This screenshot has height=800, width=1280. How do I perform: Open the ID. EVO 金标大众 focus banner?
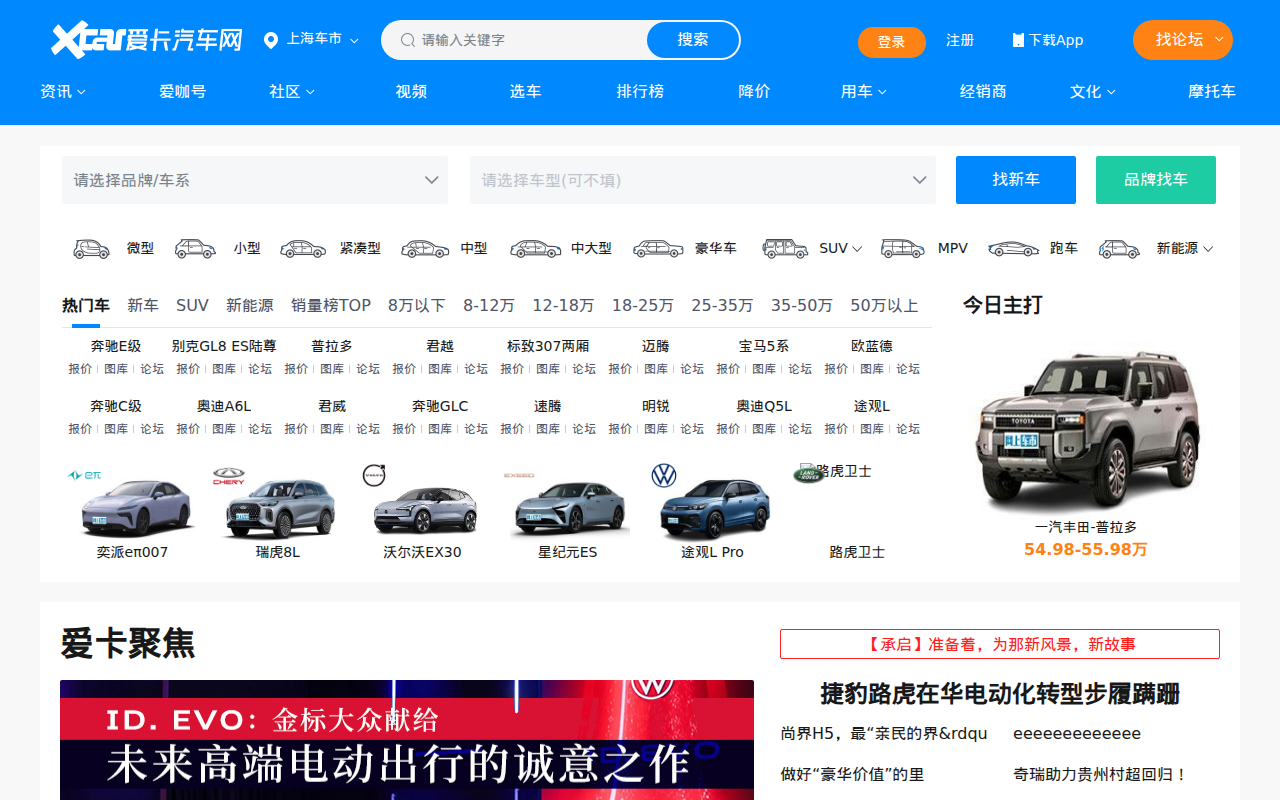tap(407, 740)
